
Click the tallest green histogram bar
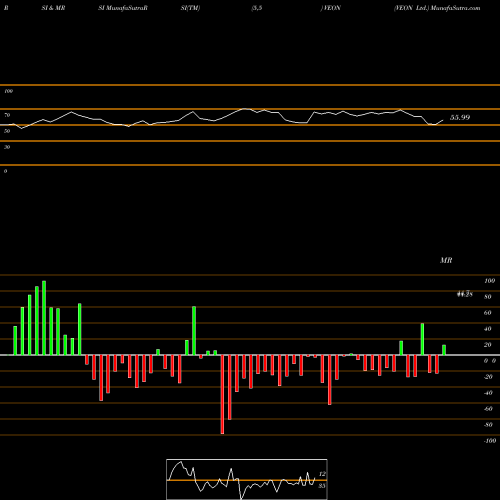[x=44, y=318]
